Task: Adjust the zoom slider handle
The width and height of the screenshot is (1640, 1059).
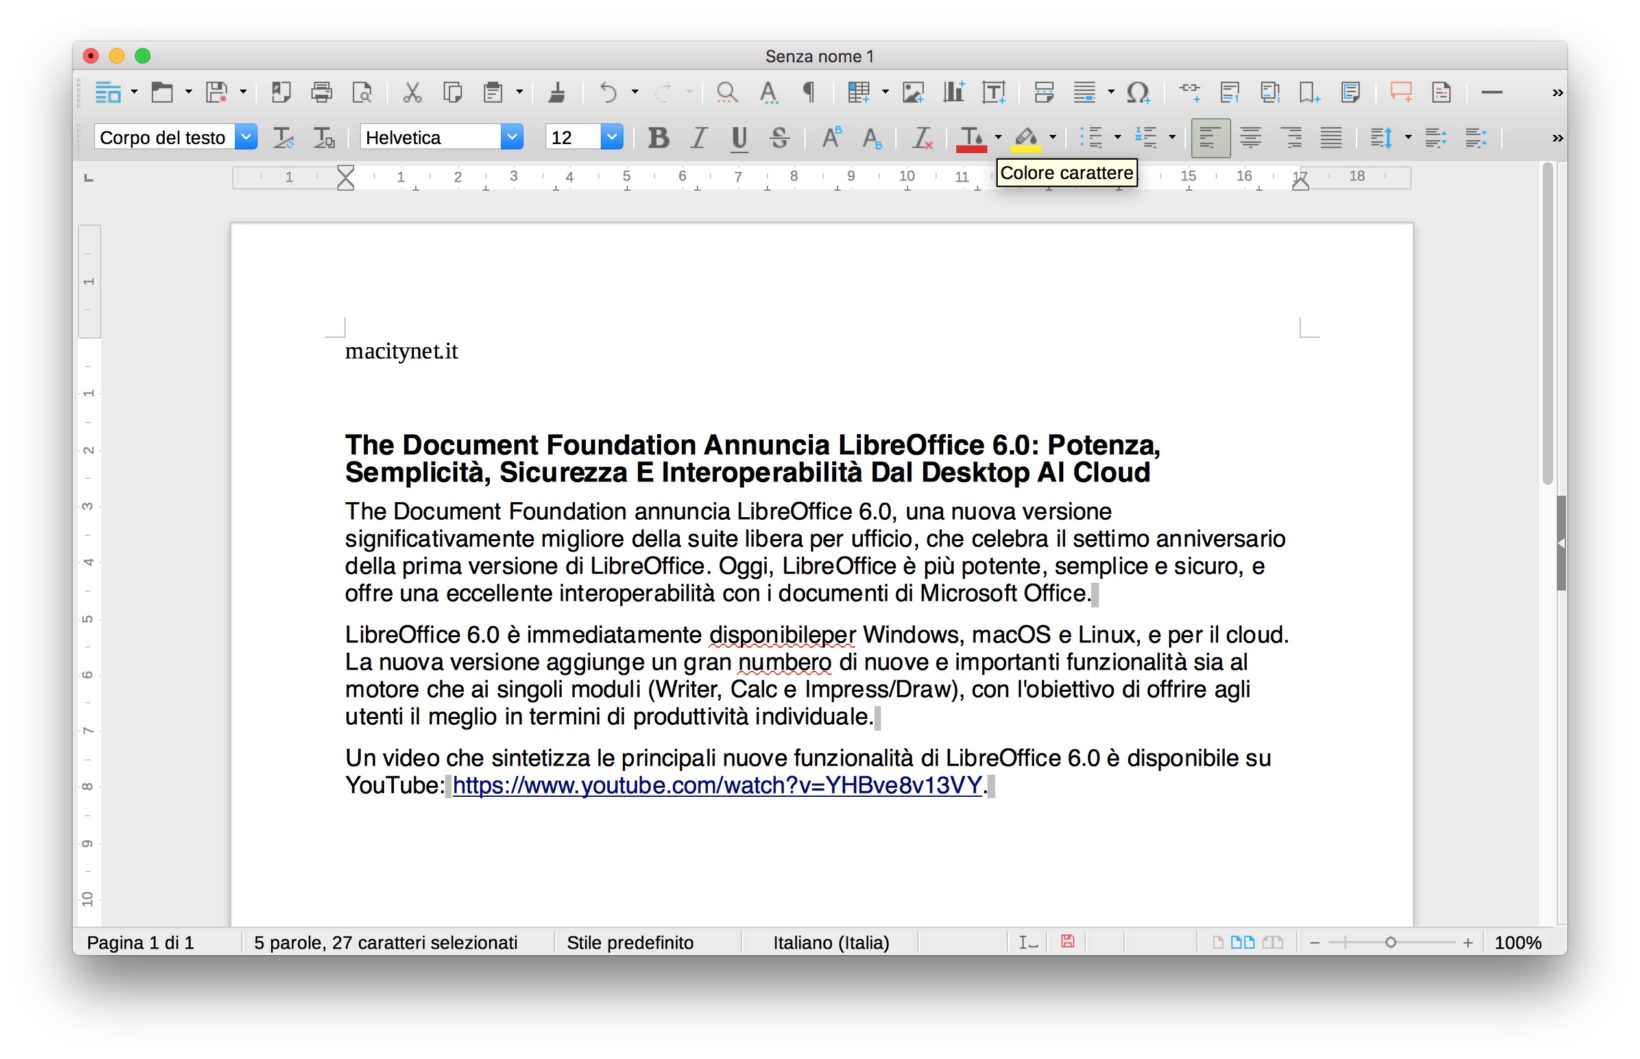Action: tap(1390, 942)
